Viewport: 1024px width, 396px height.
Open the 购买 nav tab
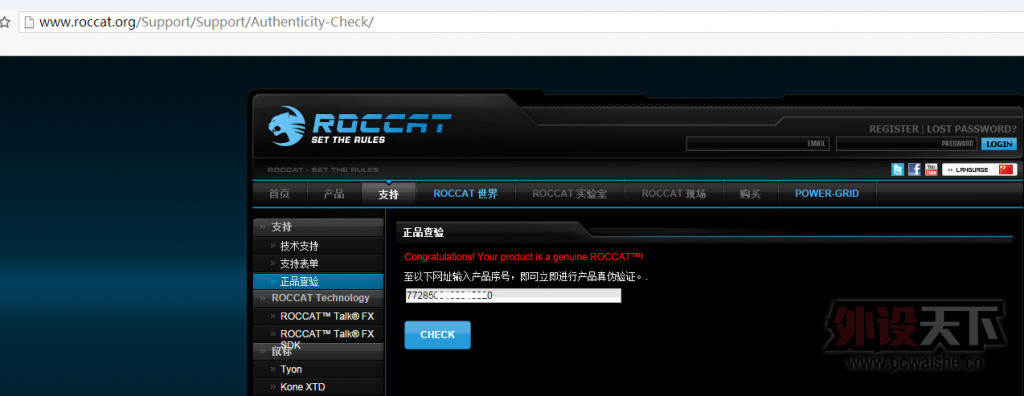click(750, 194)
